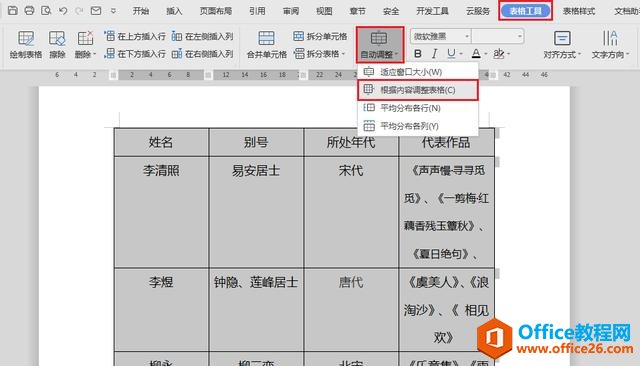Image resolution: width=640 pixels, height=366 pixels.
Task: Apply font color A button
Action: pyautogui.click(x=476, y=53)
